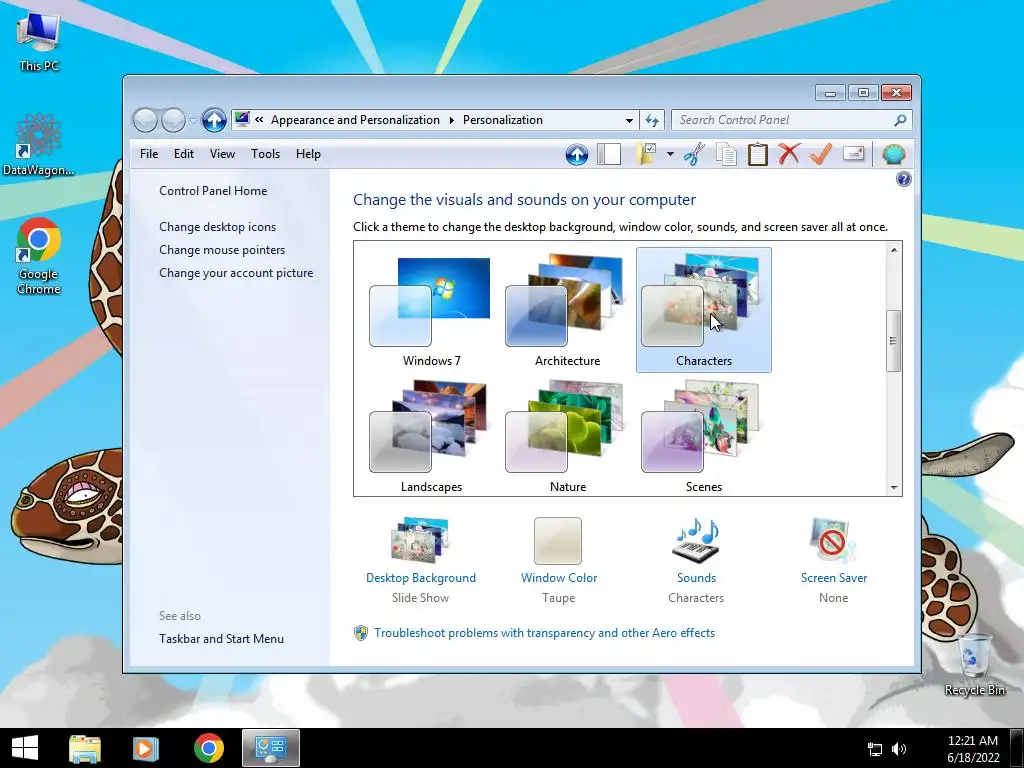Click the search magnifier icon
This screenshot has width=1024, height=768.
coord(900,120)
